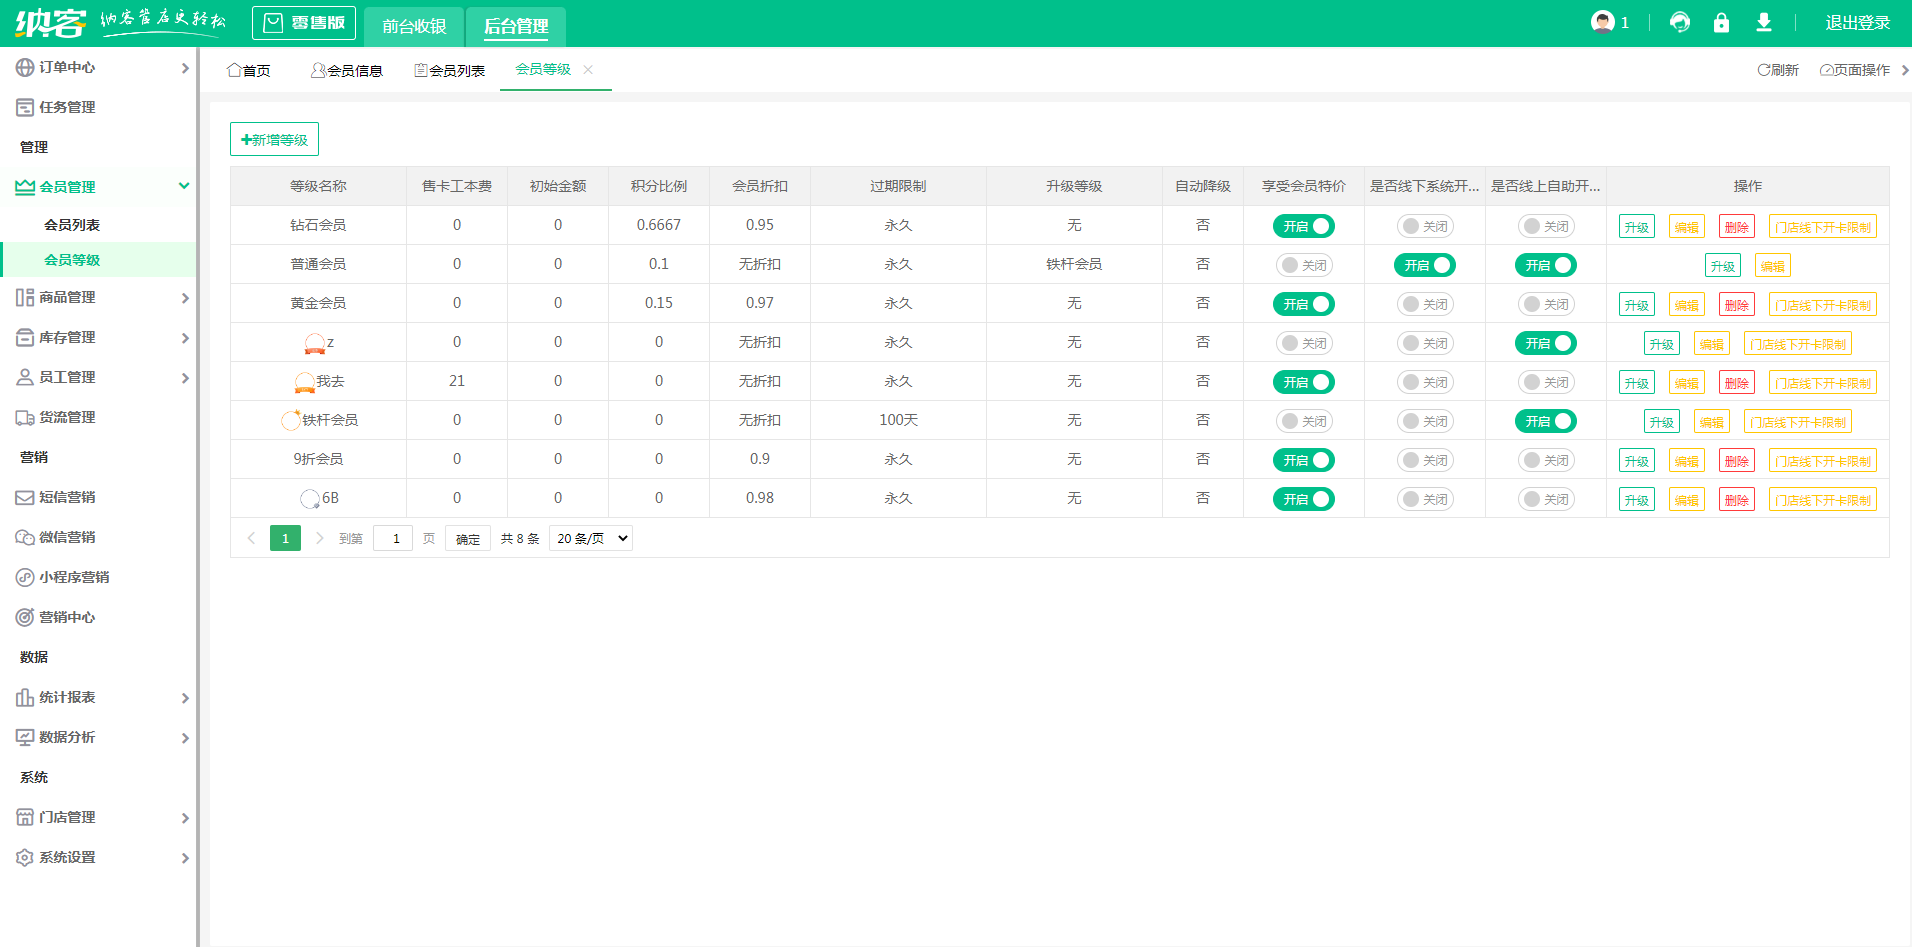Open task management (任务管理) sidebar item
Viewport: 1912px width, 947px height.
tap(67, 107)
